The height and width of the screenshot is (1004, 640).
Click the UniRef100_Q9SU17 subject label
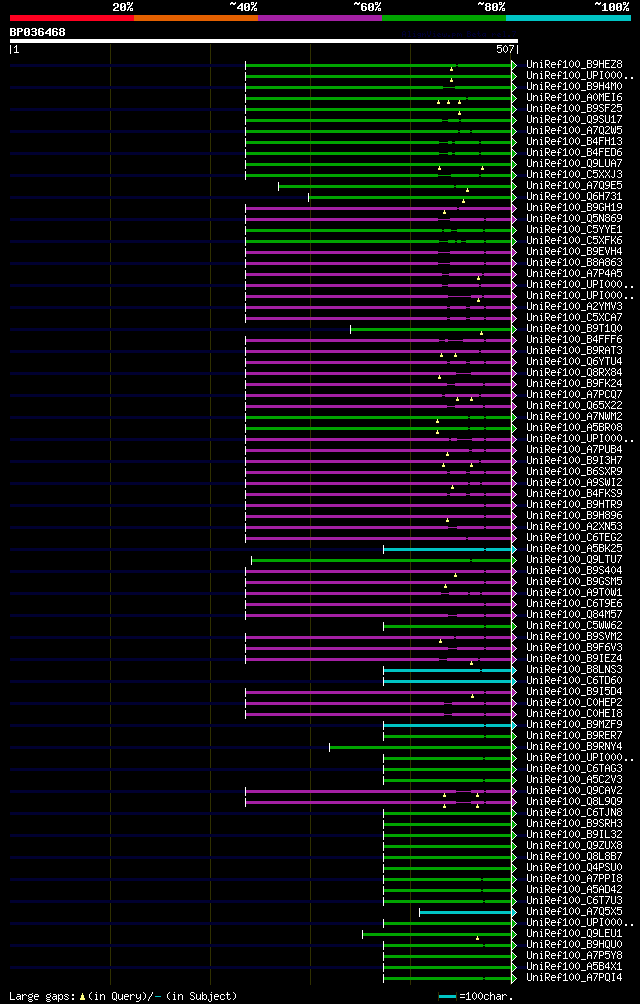pos(574,120)
